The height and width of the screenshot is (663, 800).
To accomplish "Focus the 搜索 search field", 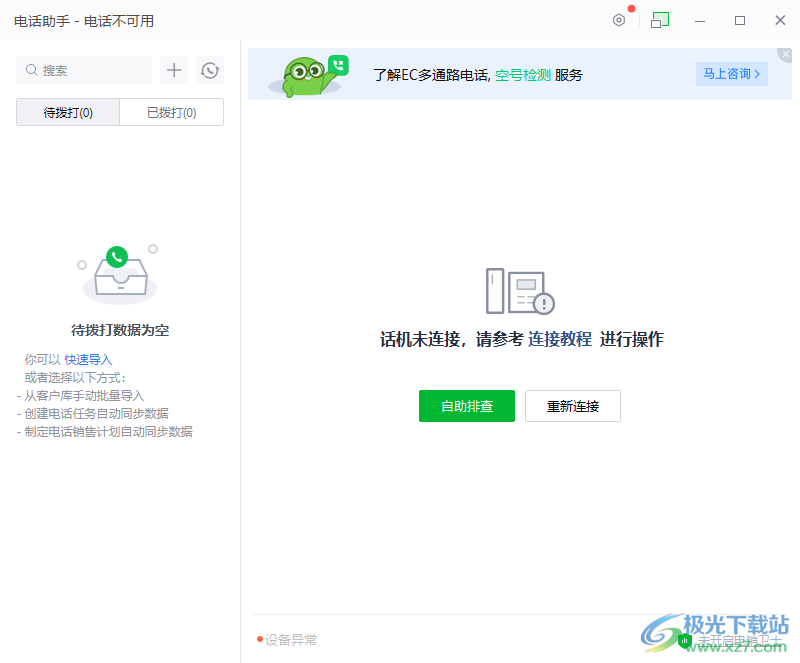I will coord(84,70).
